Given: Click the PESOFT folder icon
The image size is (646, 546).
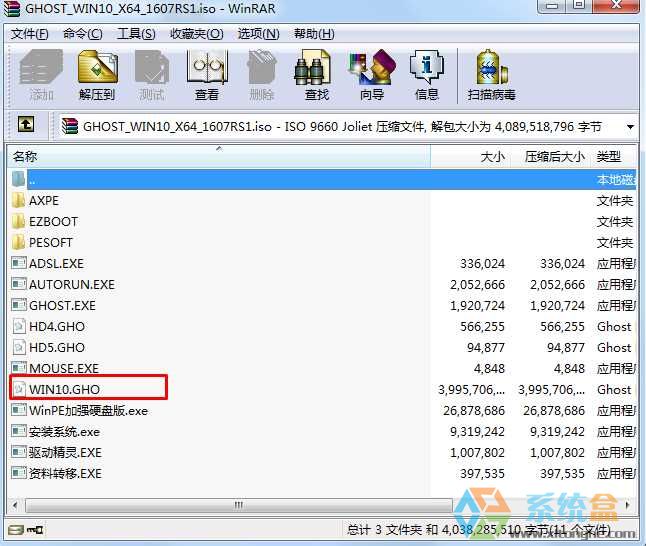Looking at the screenshot, I should click(x=18, y=243).
